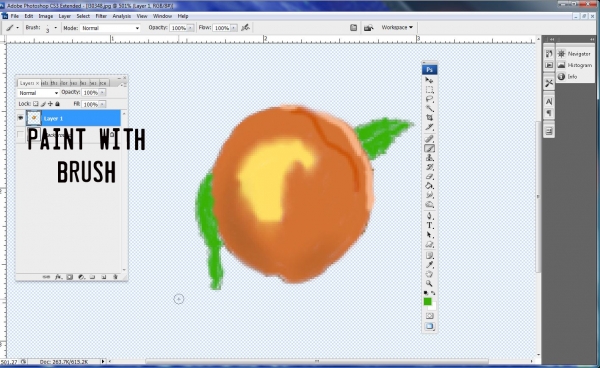Enable lock position in Layers panel
Screen dimensions: 600x368
click(x=50, y=104)
